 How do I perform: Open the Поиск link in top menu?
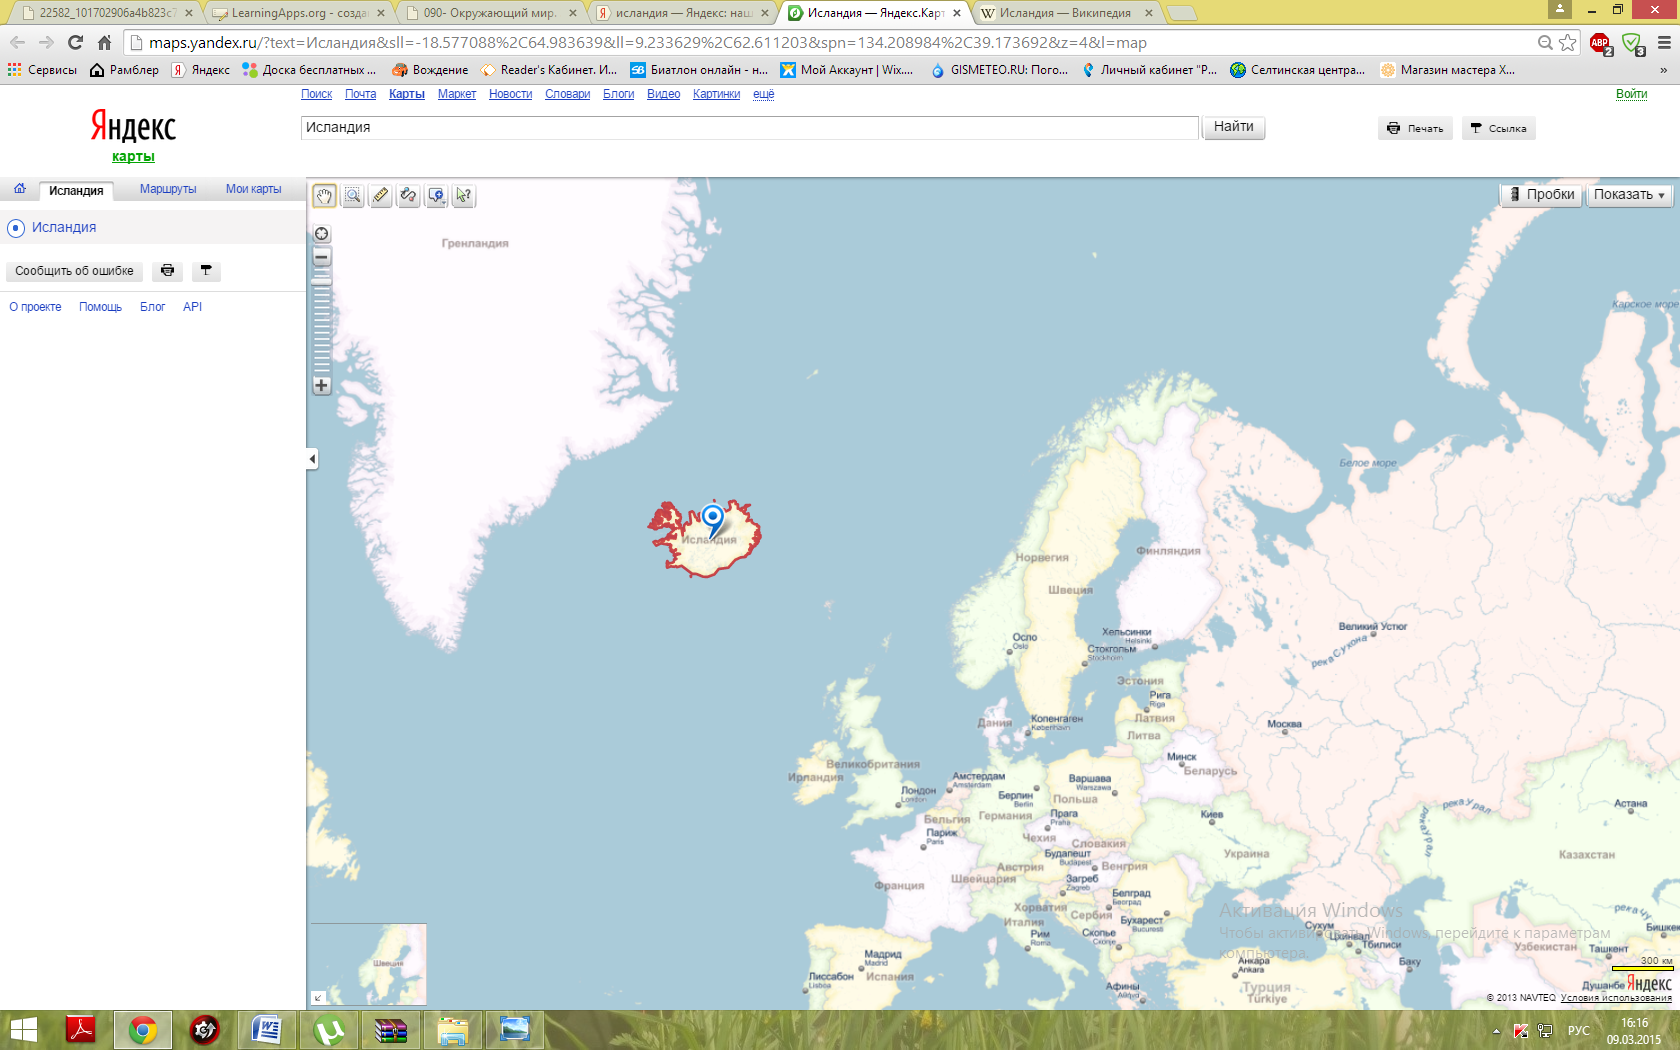point(316,94)
